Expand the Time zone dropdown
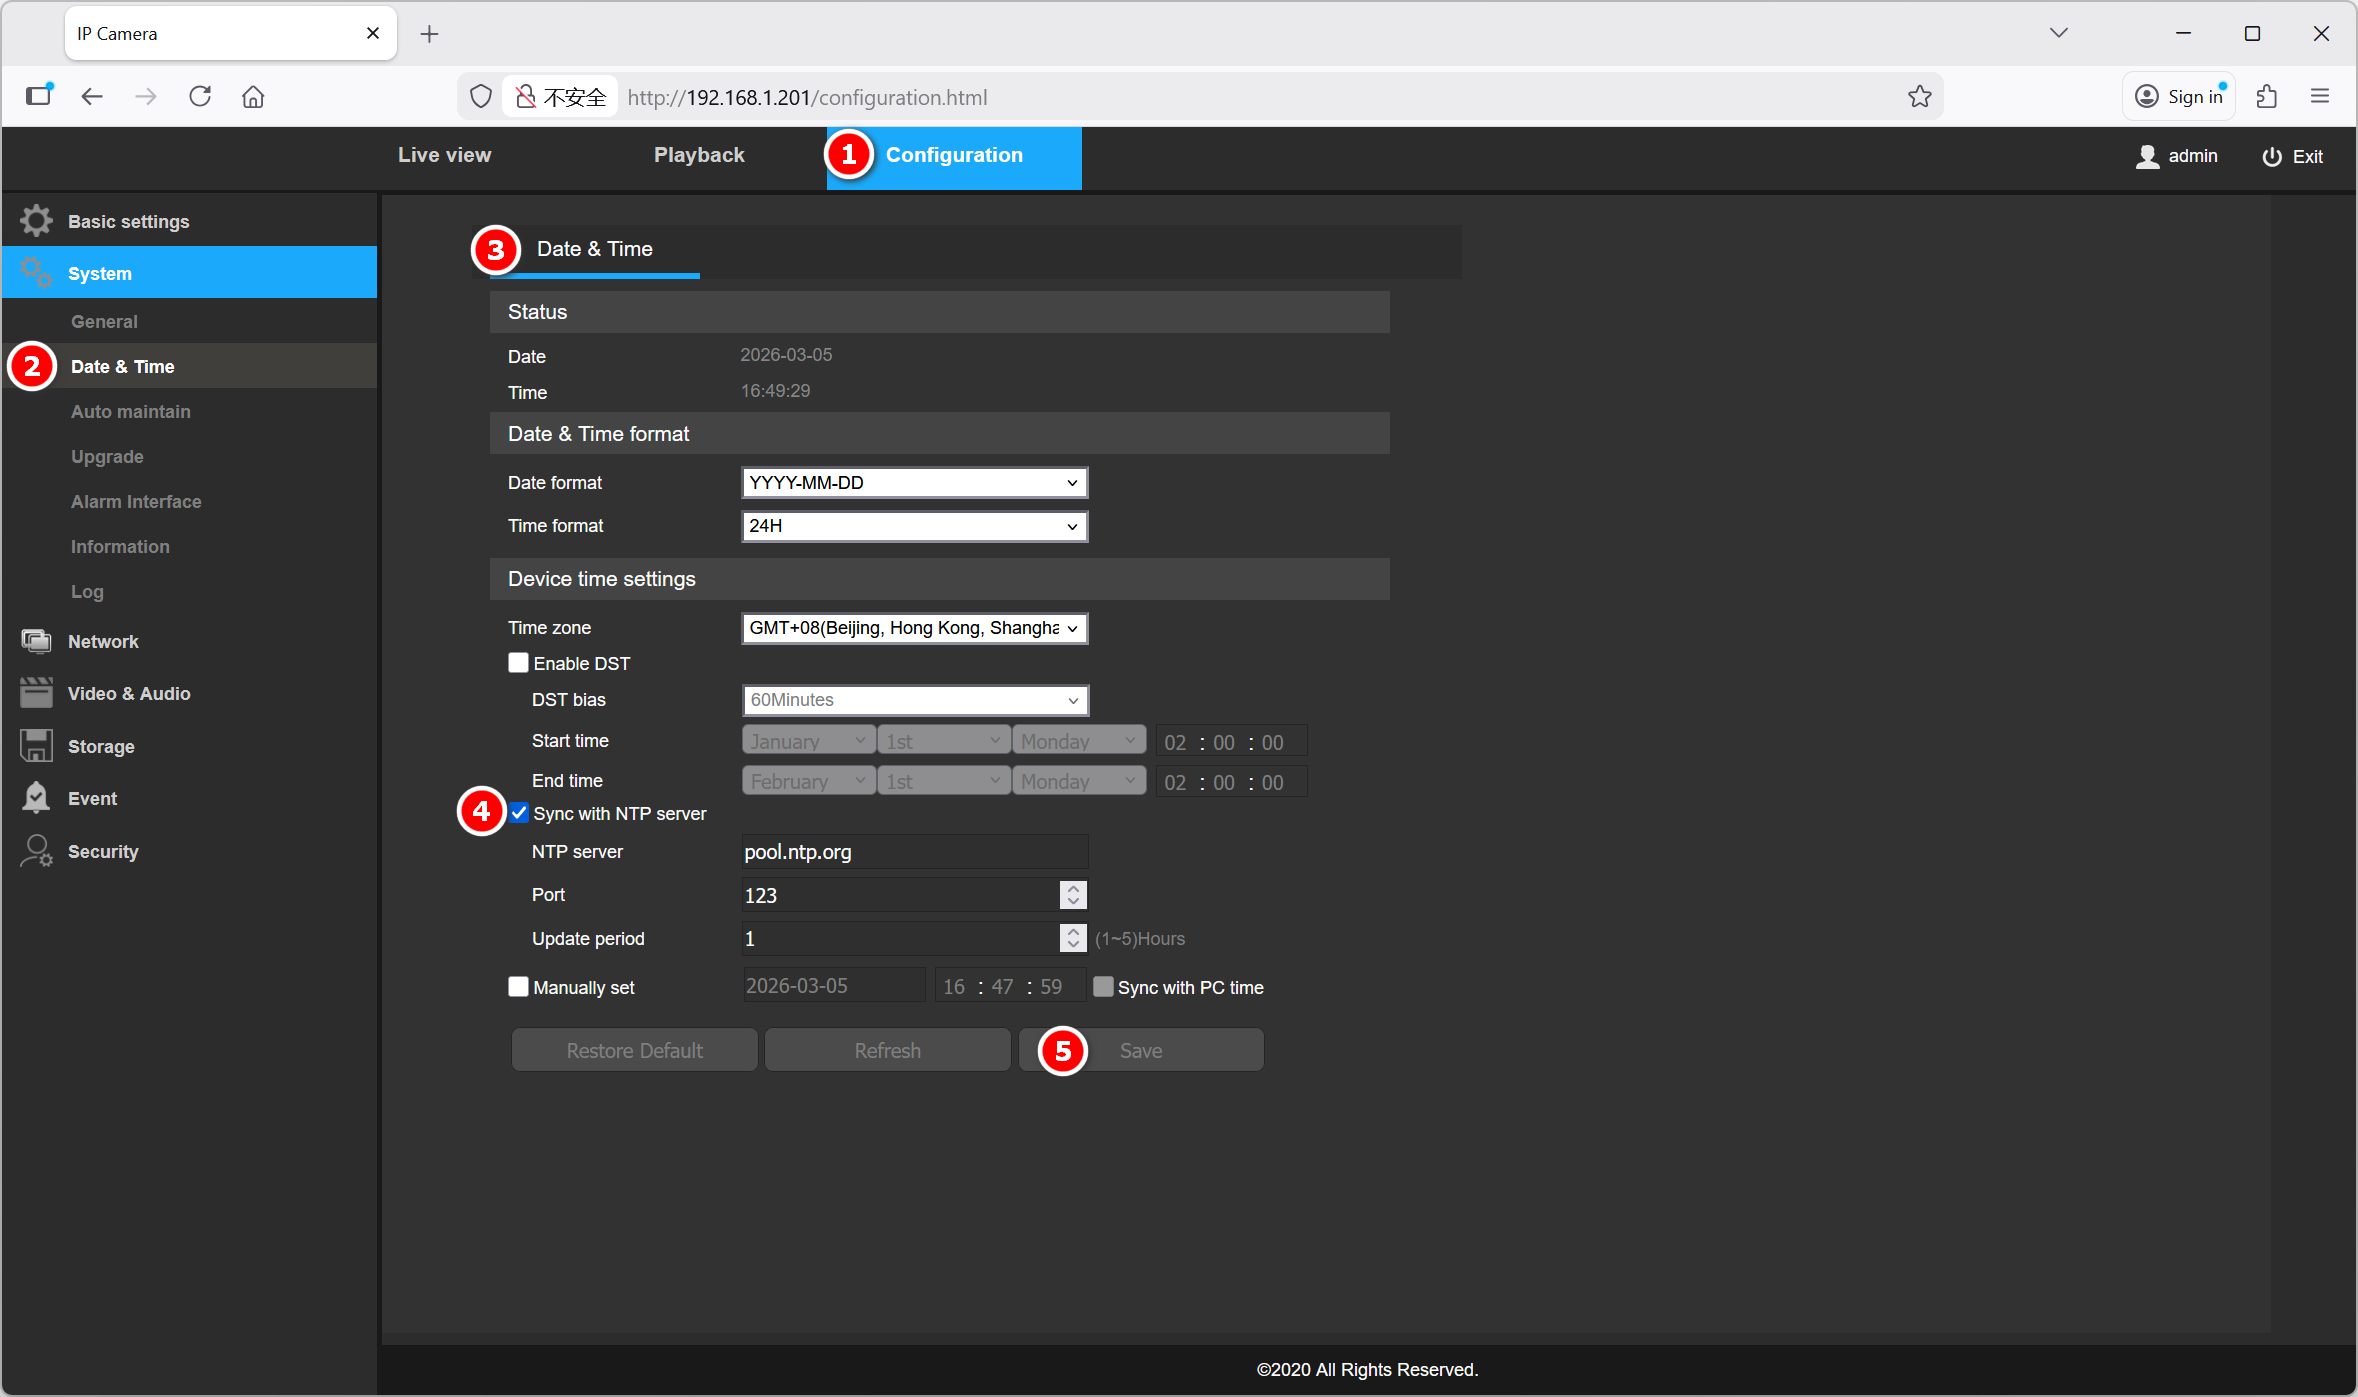Viewport: 2358px width, 1397px height. click(x=914, y=628)
